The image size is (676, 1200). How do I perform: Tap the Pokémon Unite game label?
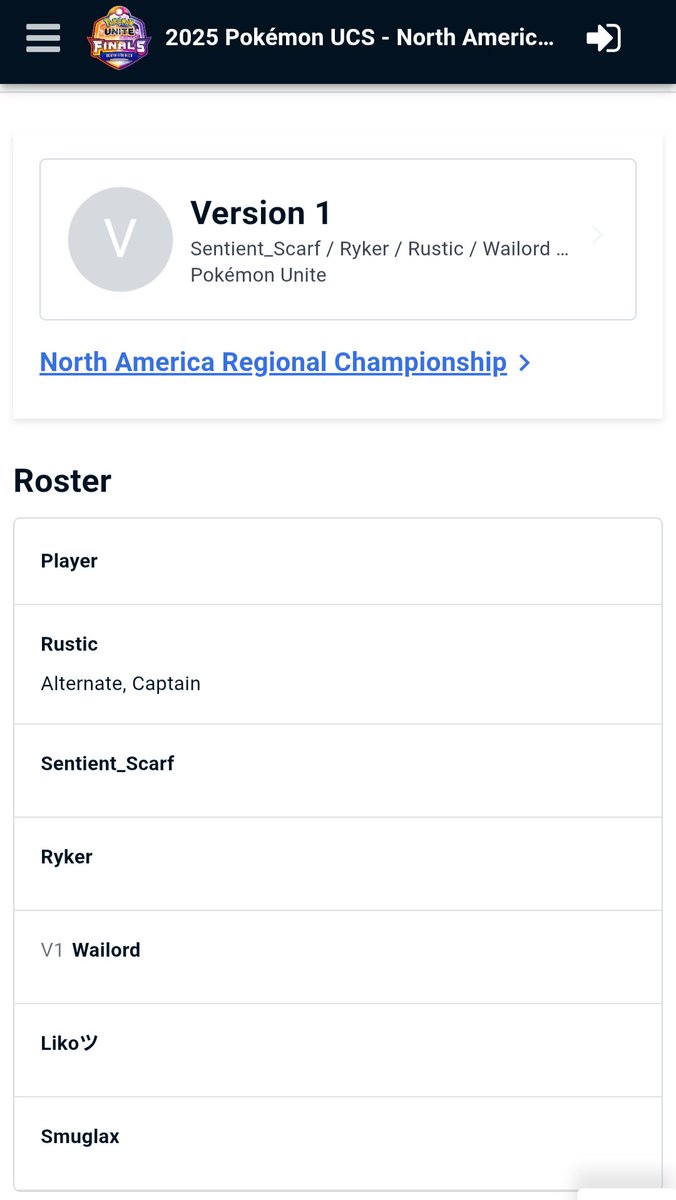tap(258, 275)
